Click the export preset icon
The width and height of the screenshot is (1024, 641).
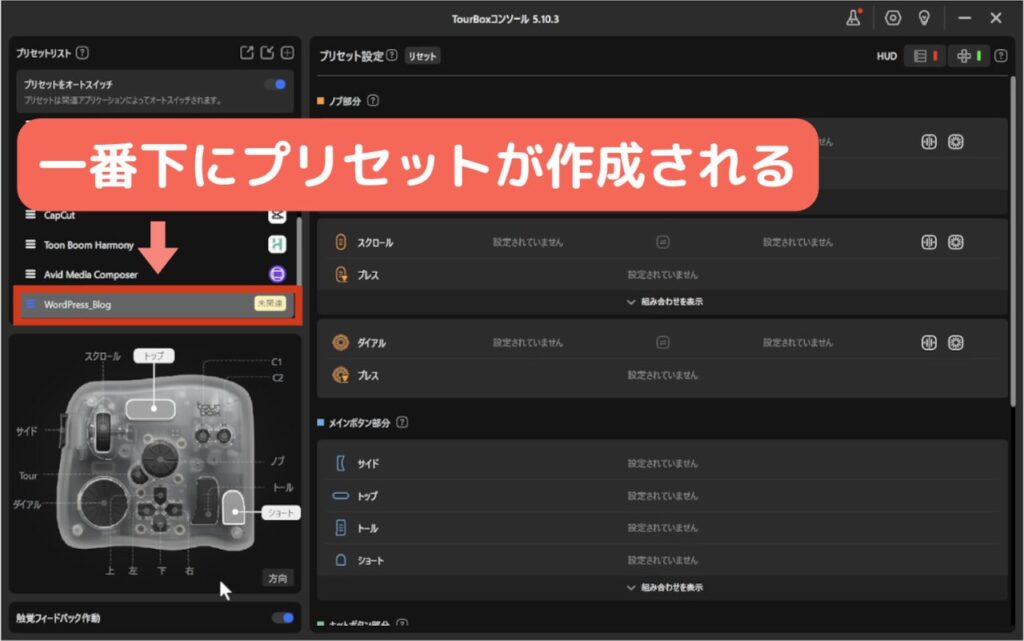pos(247,53)
